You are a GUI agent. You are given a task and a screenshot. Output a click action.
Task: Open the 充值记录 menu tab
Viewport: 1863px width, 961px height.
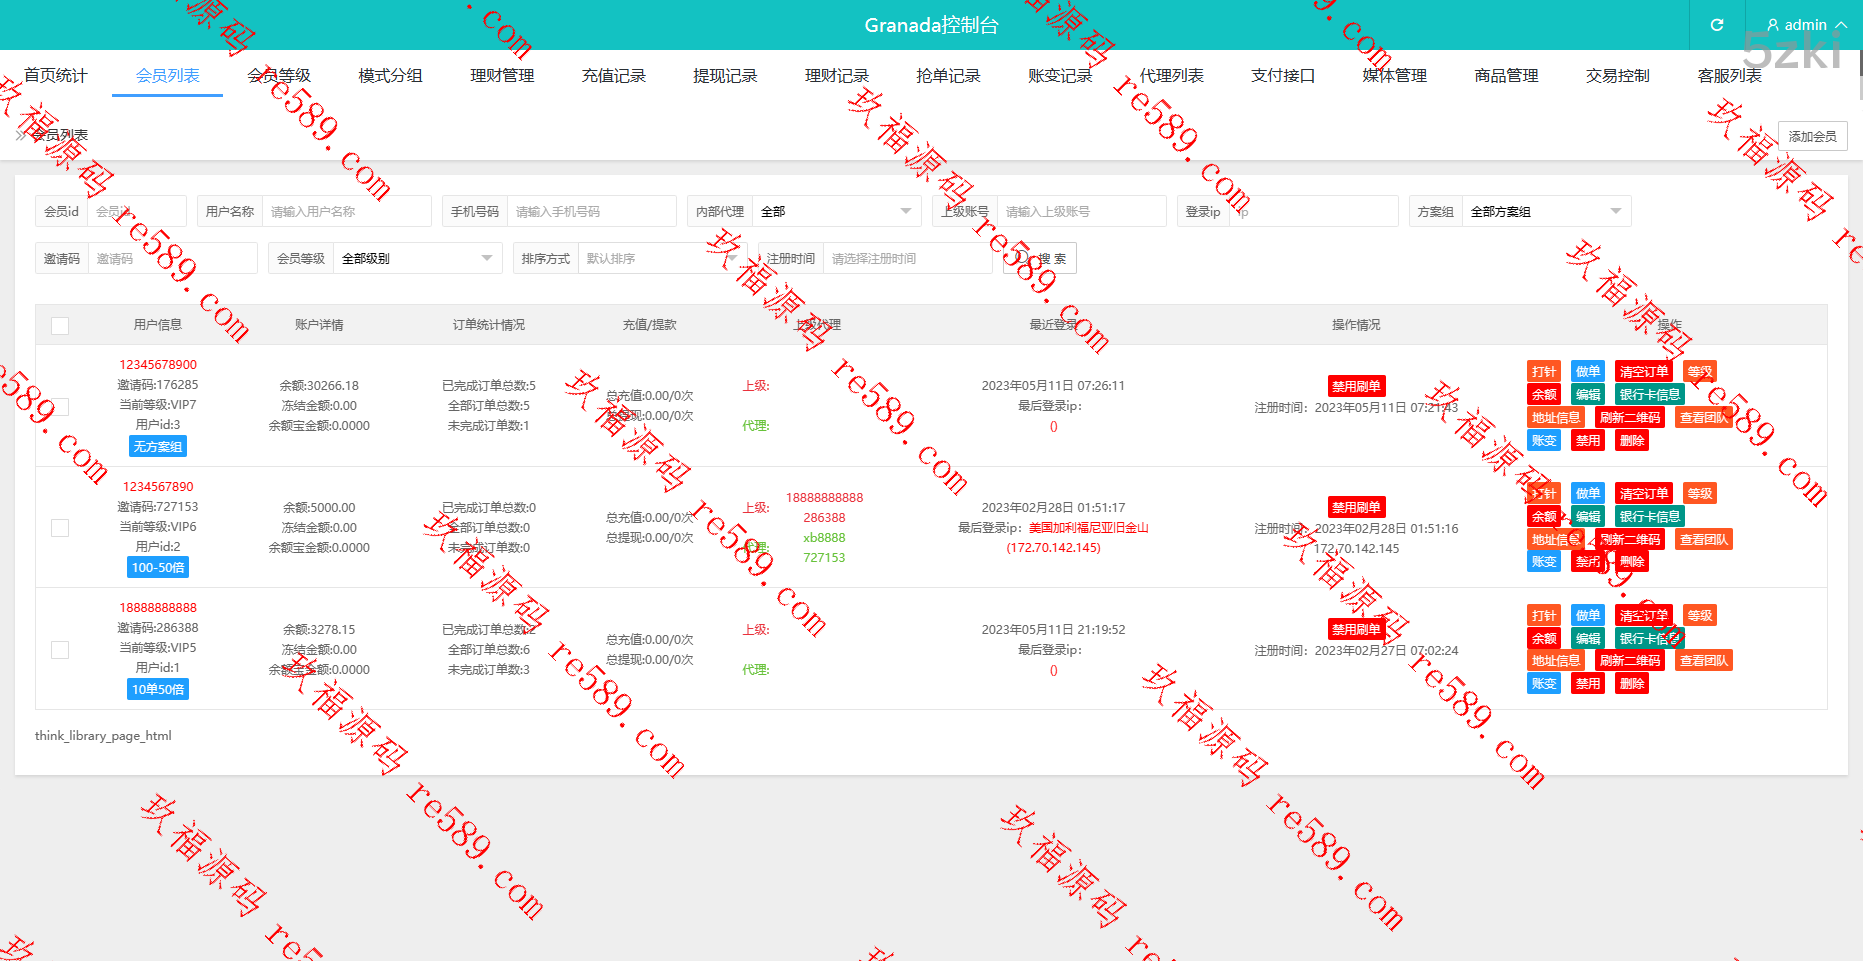pyautogui.click(x=613, y=76)
